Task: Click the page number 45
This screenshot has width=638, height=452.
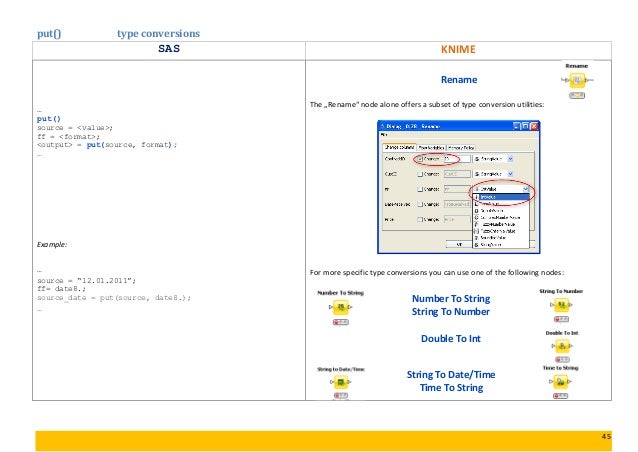Action: tap(606, 436)
